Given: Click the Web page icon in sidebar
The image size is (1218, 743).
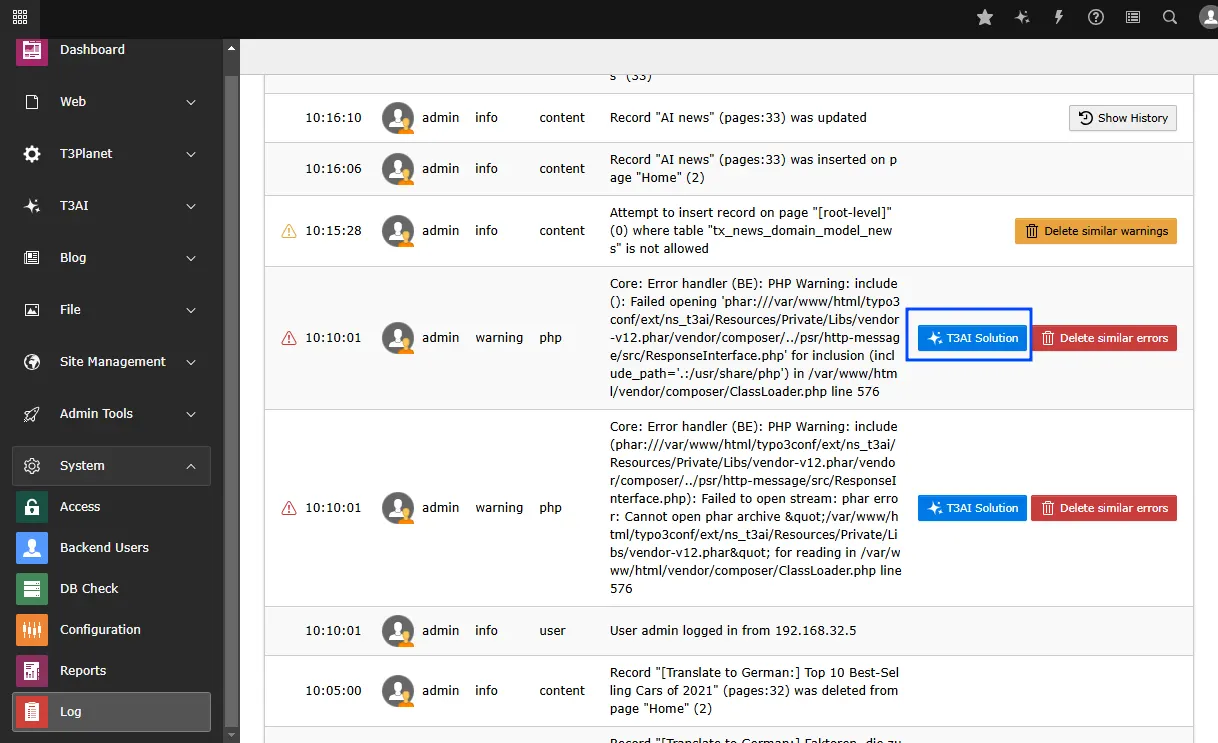Looking at the screenshot, I should (x=32, y=102).
